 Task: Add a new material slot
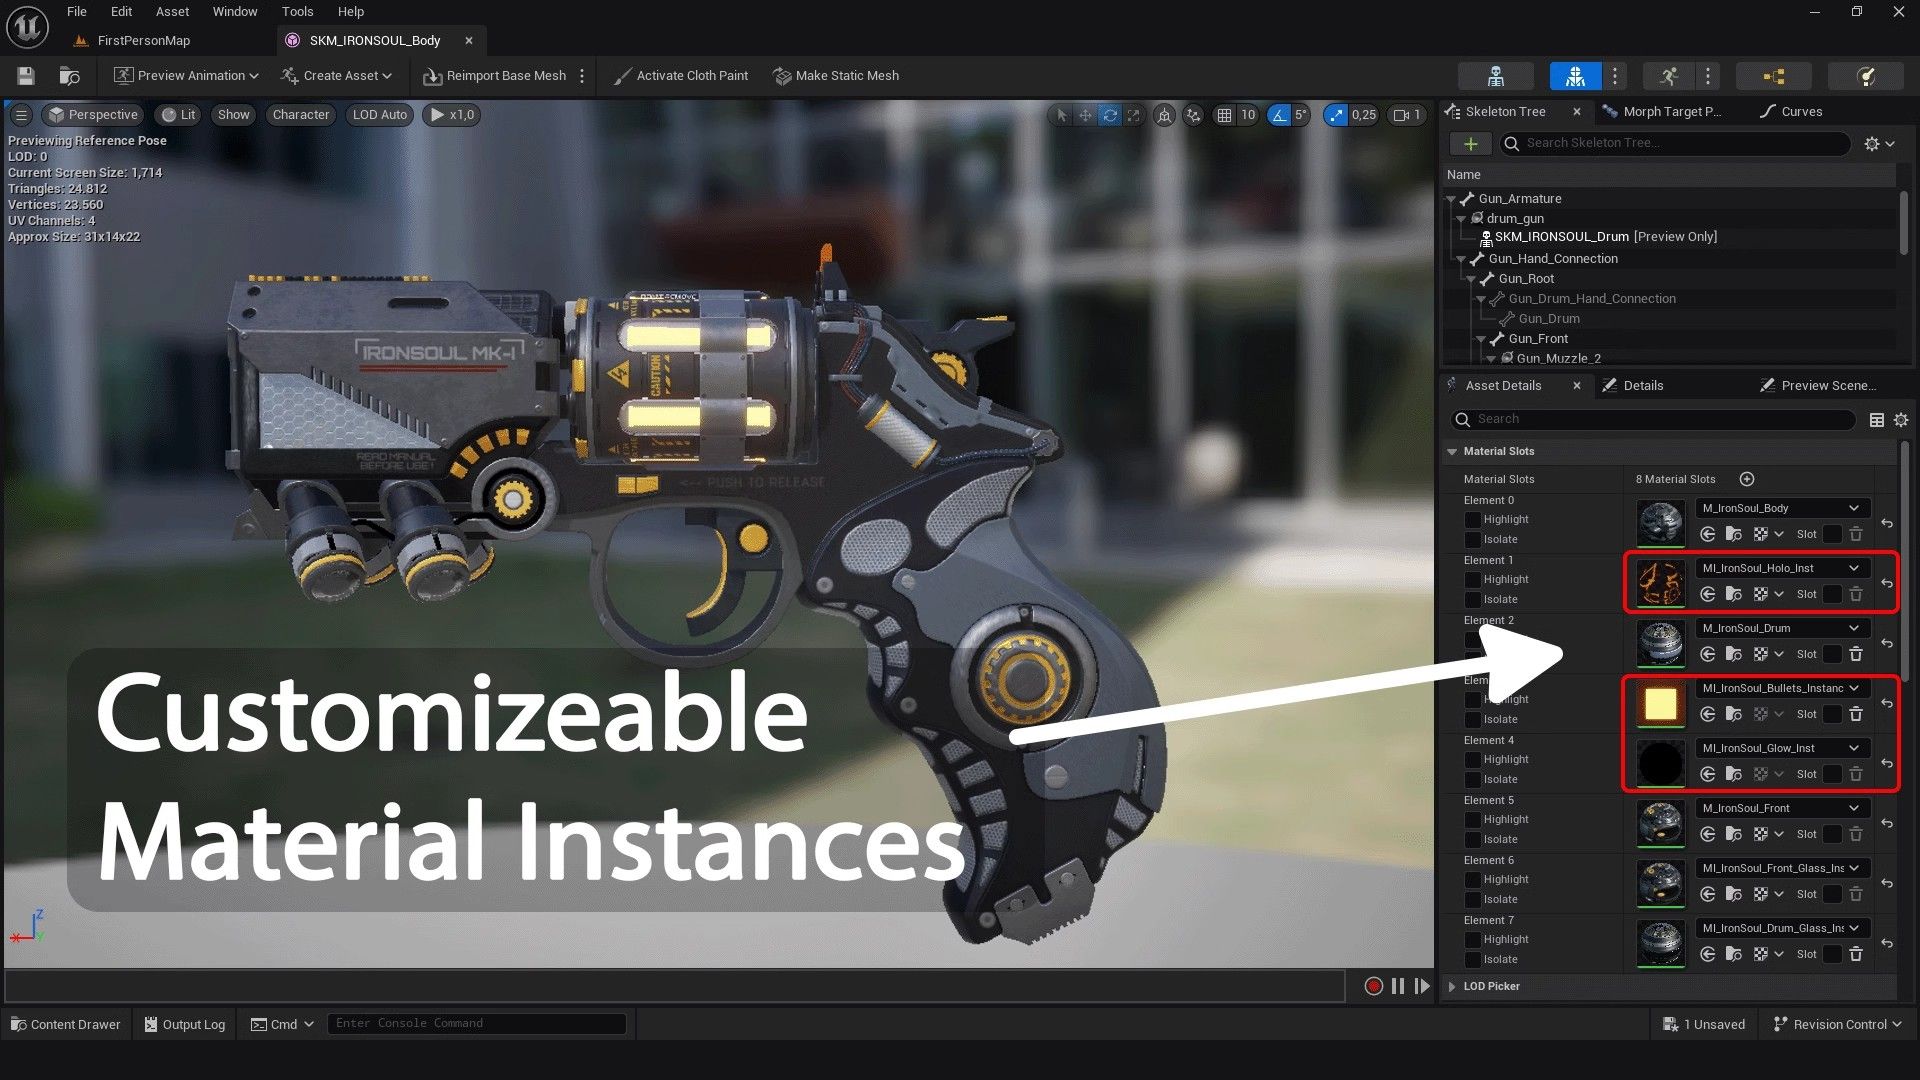1747,479
